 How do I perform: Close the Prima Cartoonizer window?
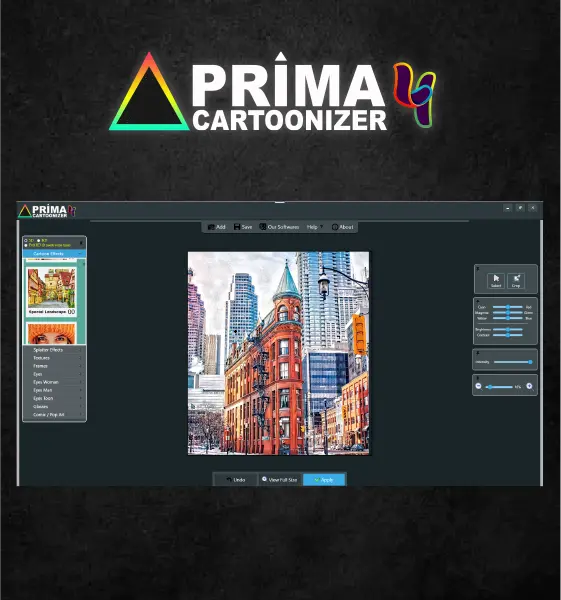pos(533,208)
